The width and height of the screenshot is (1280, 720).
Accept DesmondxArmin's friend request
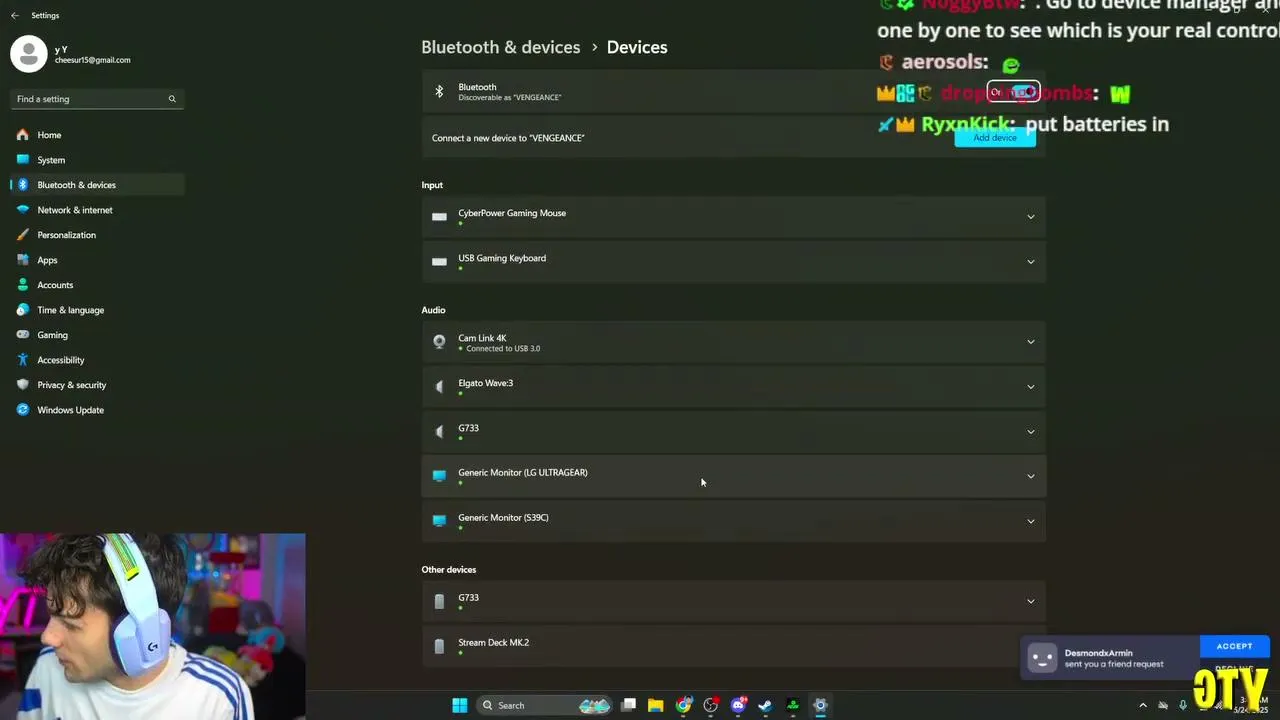pyautogui.click(x=1234, y=646)
